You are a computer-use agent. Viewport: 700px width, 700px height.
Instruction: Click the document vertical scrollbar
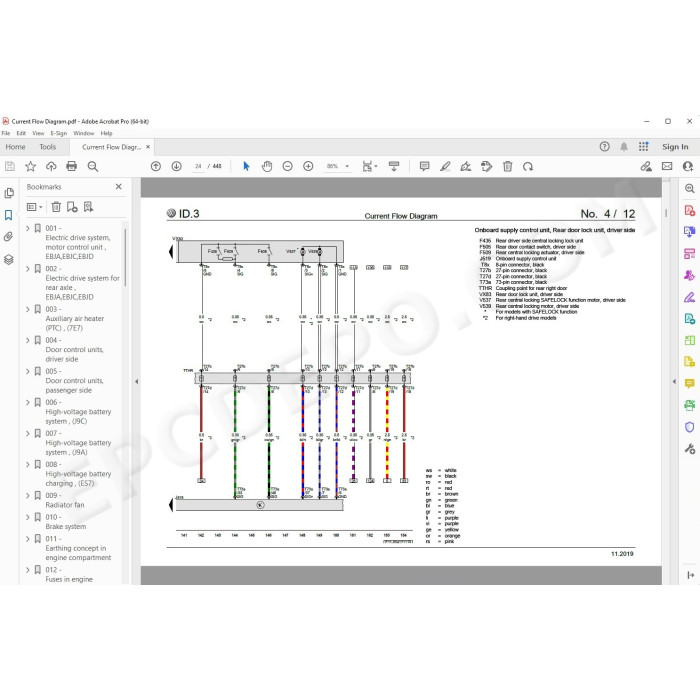(666, 213)
